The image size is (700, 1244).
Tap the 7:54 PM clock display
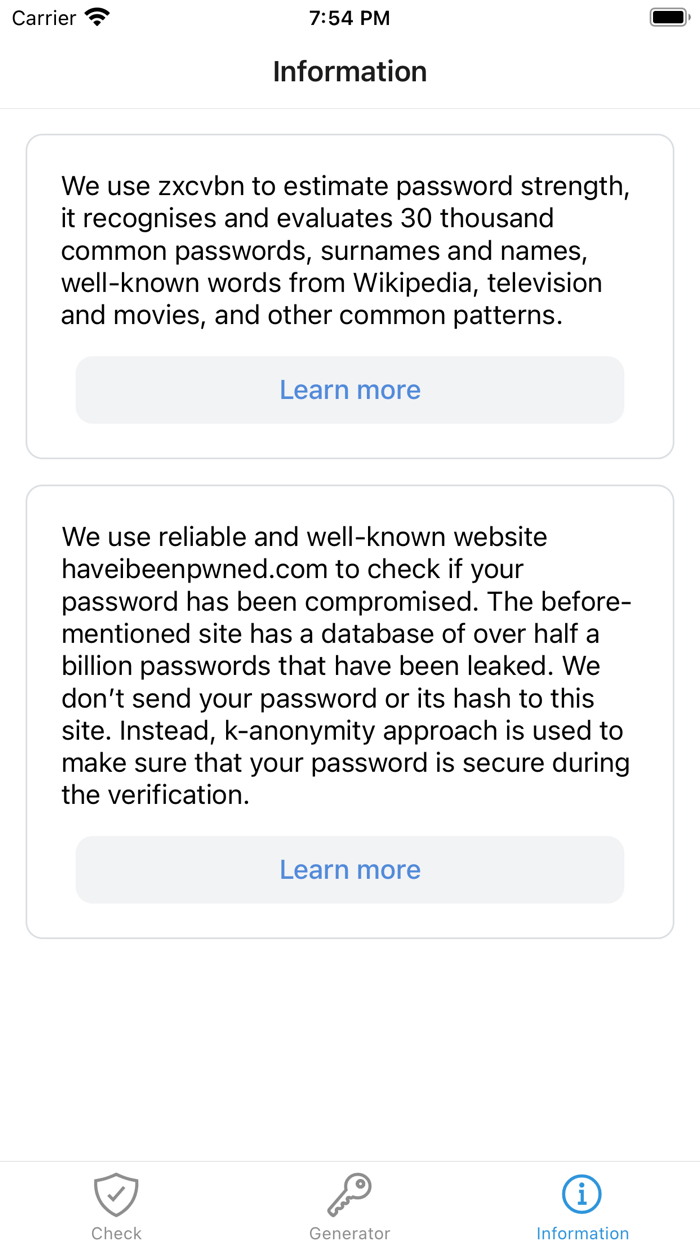[349, 16]
